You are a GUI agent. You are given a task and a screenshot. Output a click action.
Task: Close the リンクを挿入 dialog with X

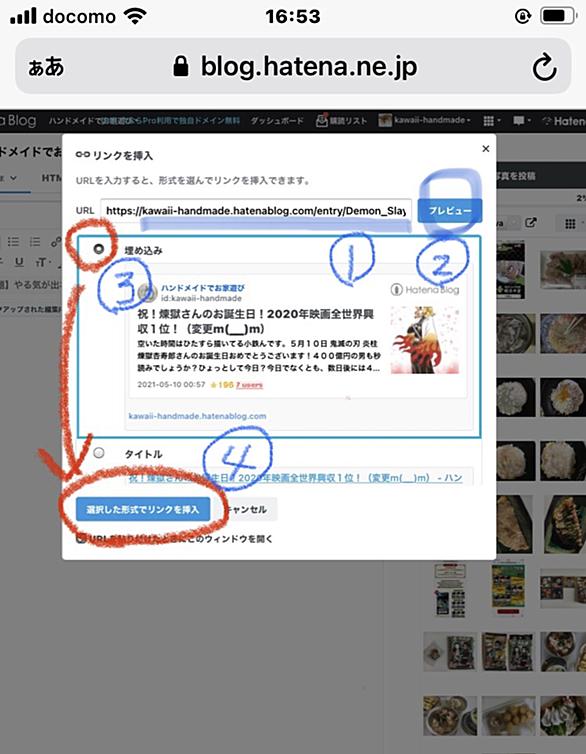[486, 149]
